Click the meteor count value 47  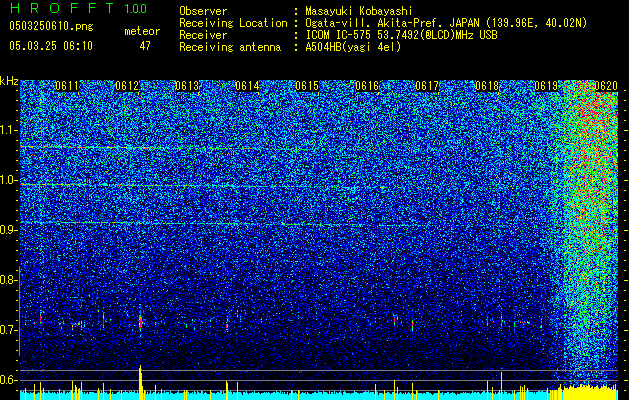(x=145, y=46)
